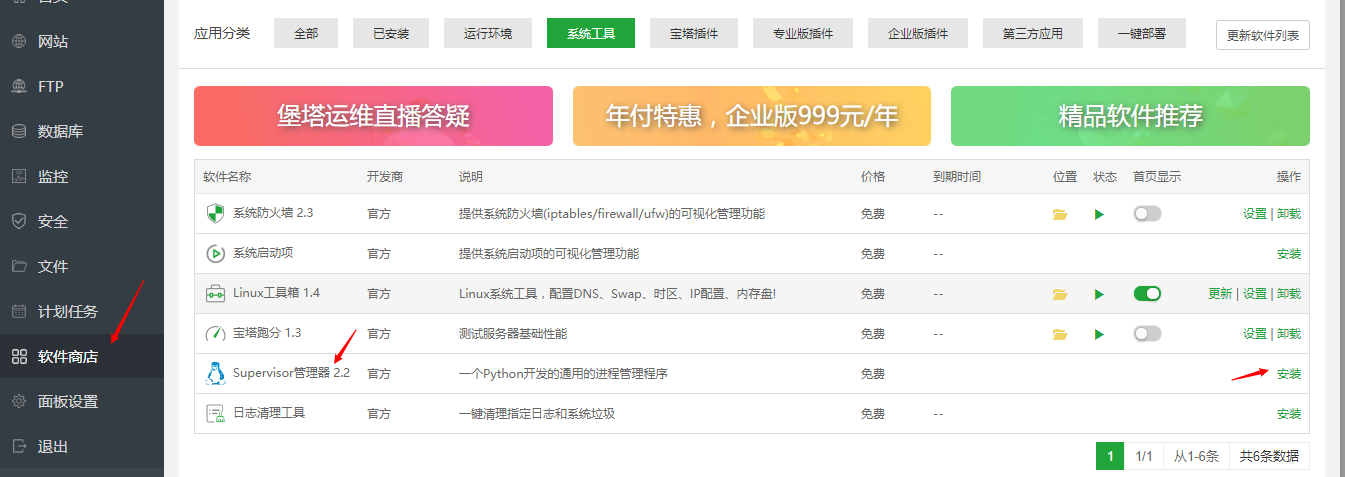
Task: Select the 系统工具 category tab
Action: coord(591,33)
